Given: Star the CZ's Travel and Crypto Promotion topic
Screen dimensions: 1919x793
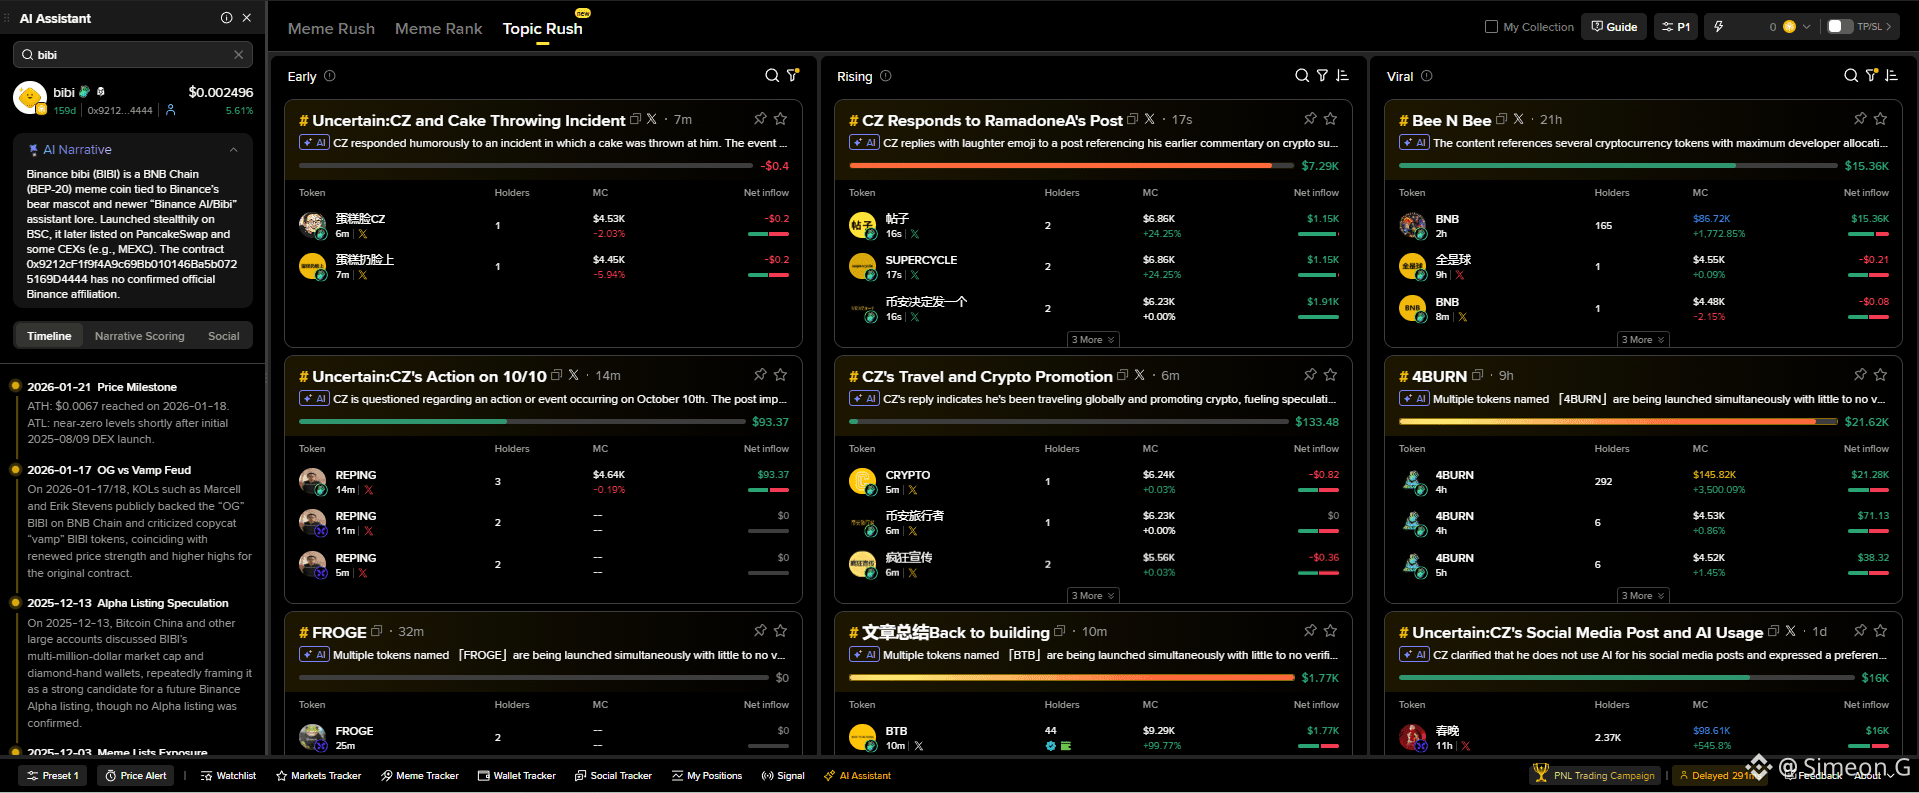Looking at the screenshot, I should tap(1330, 375).
